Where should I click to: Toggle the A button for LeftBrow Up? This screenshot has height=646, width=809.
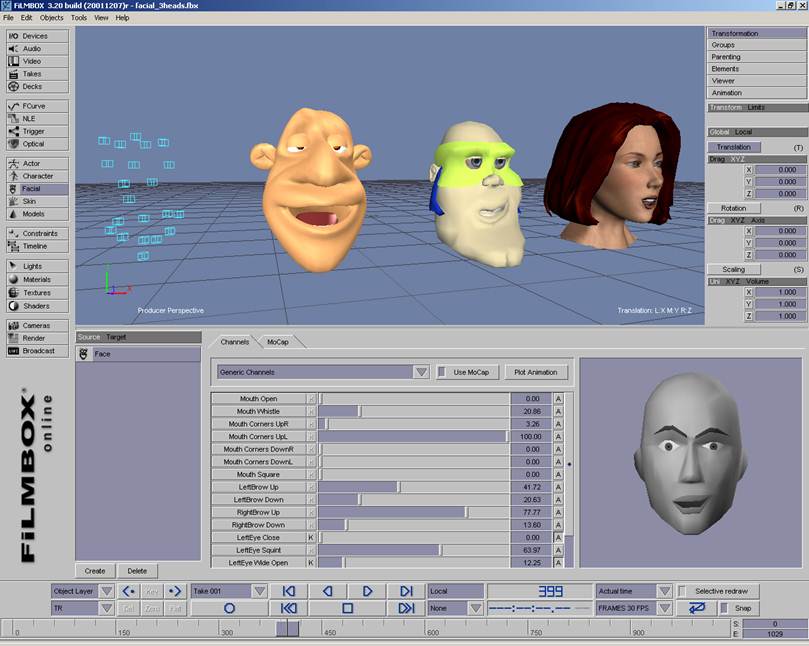tap(558, 487)
